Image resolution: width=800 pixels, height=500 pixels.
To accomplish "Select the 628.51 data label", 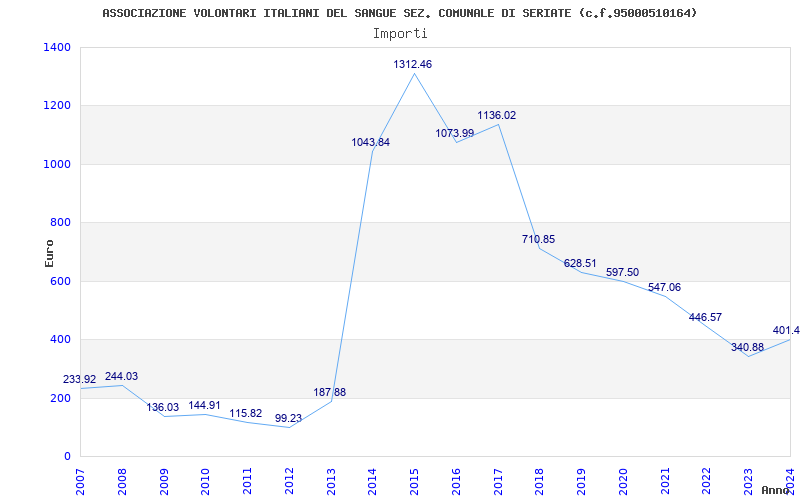I will pos(580,263).
